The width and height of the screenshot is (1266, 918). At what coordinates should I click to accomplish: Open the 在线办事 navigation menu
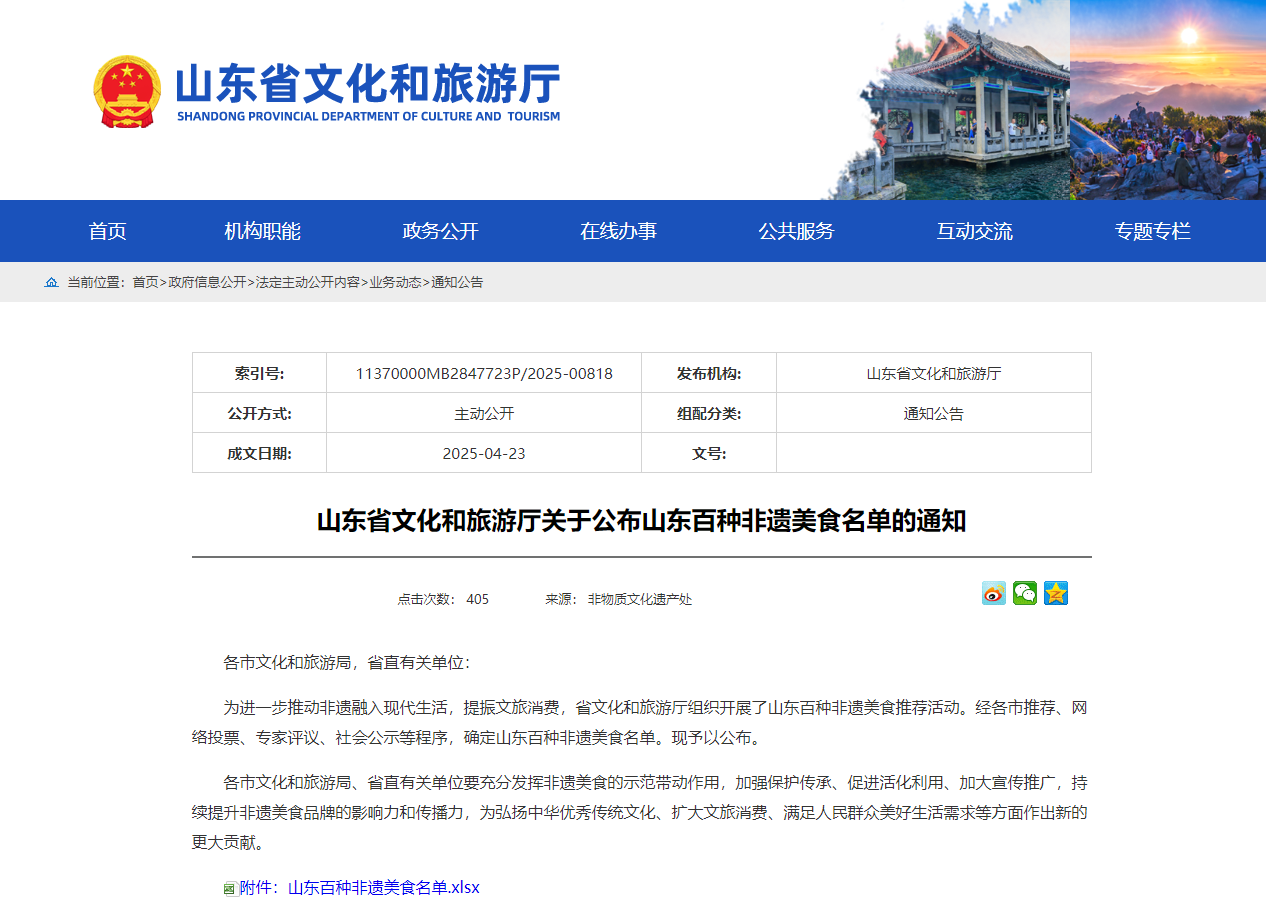619,231
